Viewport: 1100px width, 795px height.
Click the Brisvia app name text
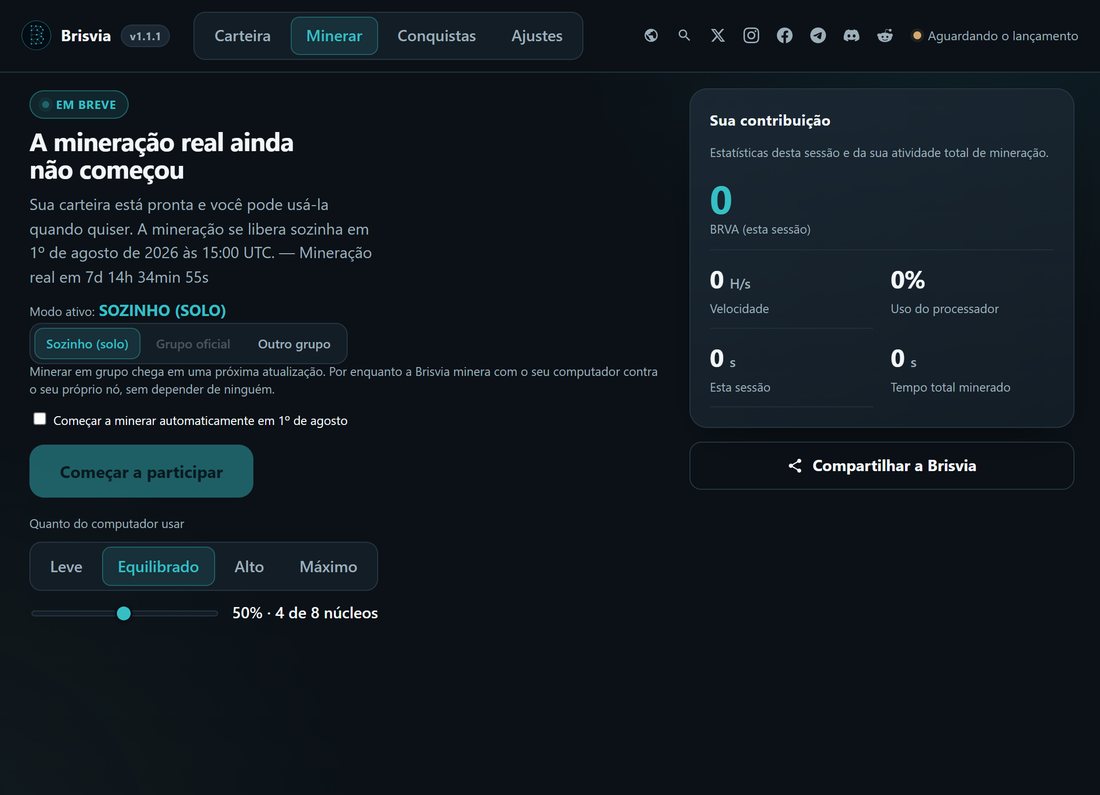pyautogui.click(x=86, y=36)
